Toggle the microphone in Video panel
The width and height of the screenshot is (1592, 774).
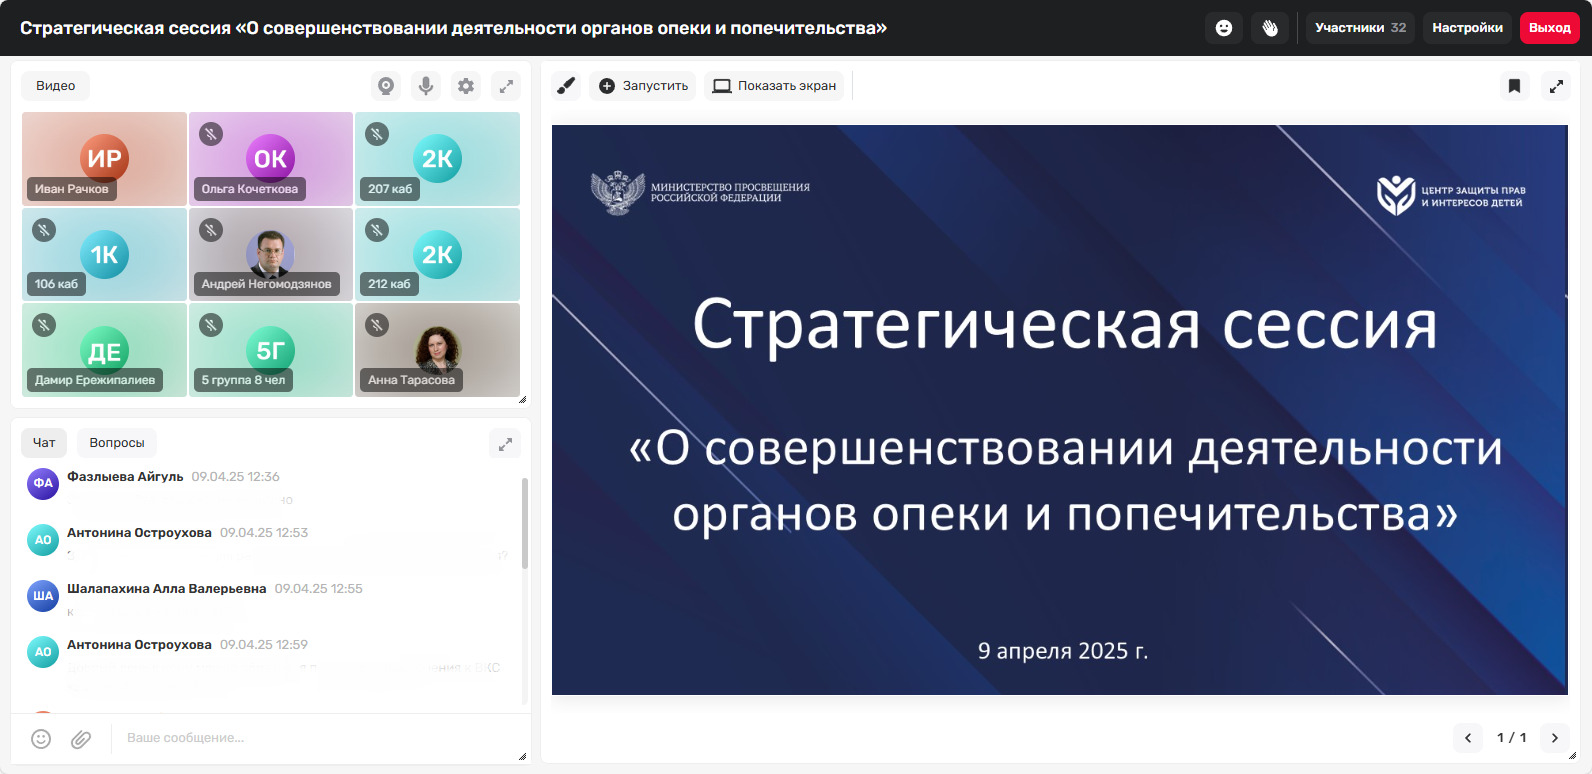coord(426,86)
